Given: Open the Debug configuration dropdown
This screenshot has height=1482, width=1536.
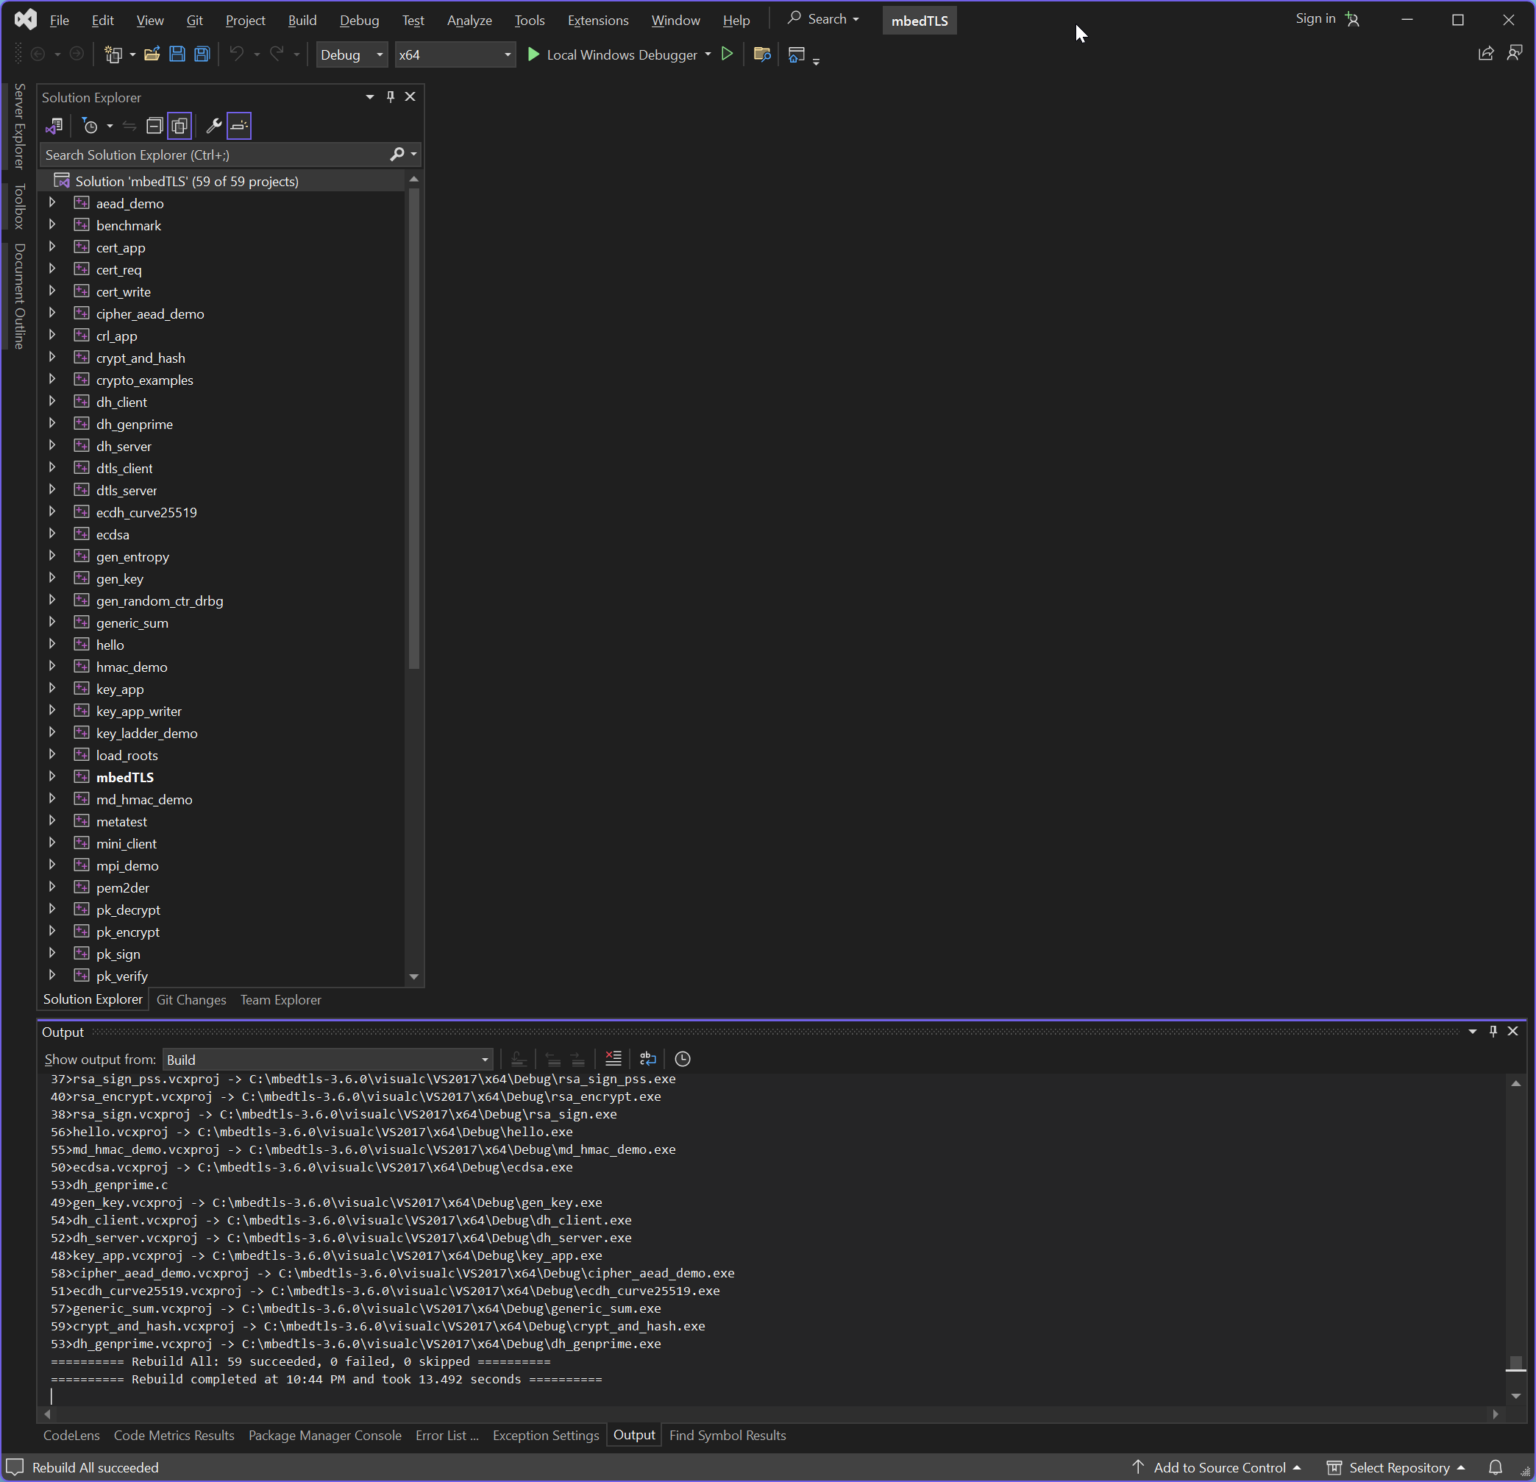Looking at the screenshot, I should pyautogui.click(x=351, y=54).
